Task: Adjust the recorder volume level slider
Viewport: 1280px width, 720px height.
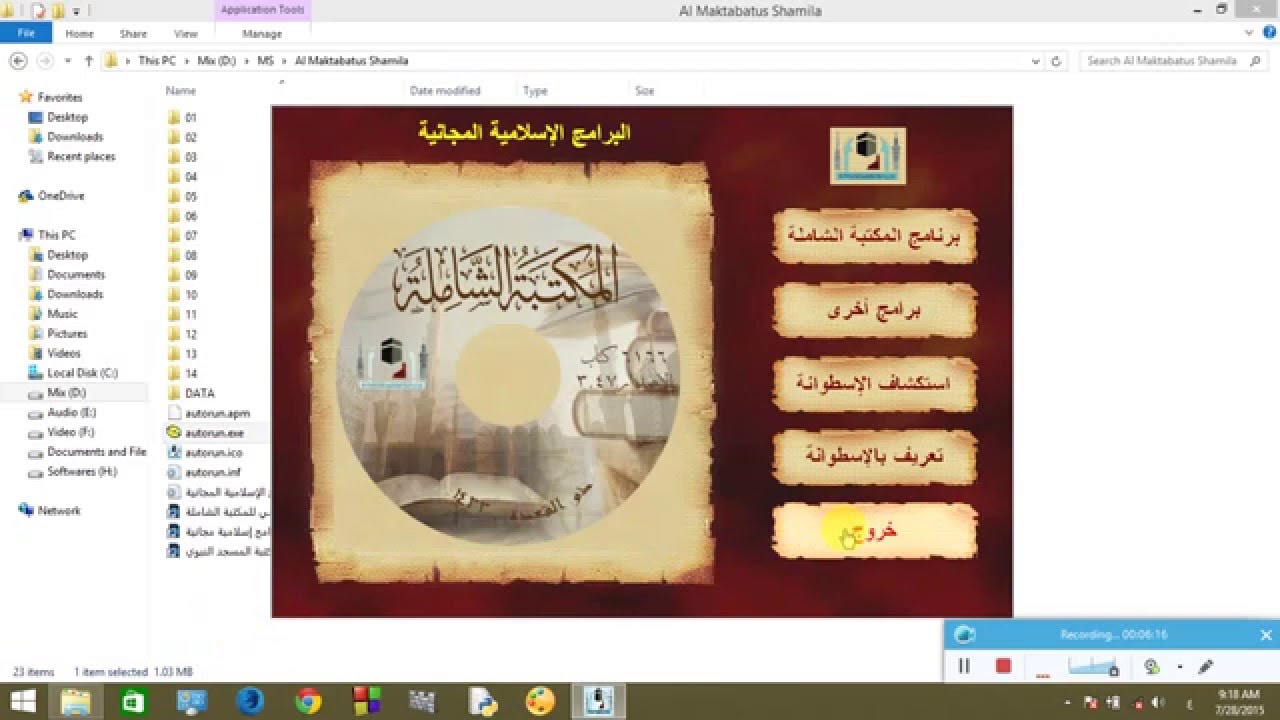Action: 1092,666
